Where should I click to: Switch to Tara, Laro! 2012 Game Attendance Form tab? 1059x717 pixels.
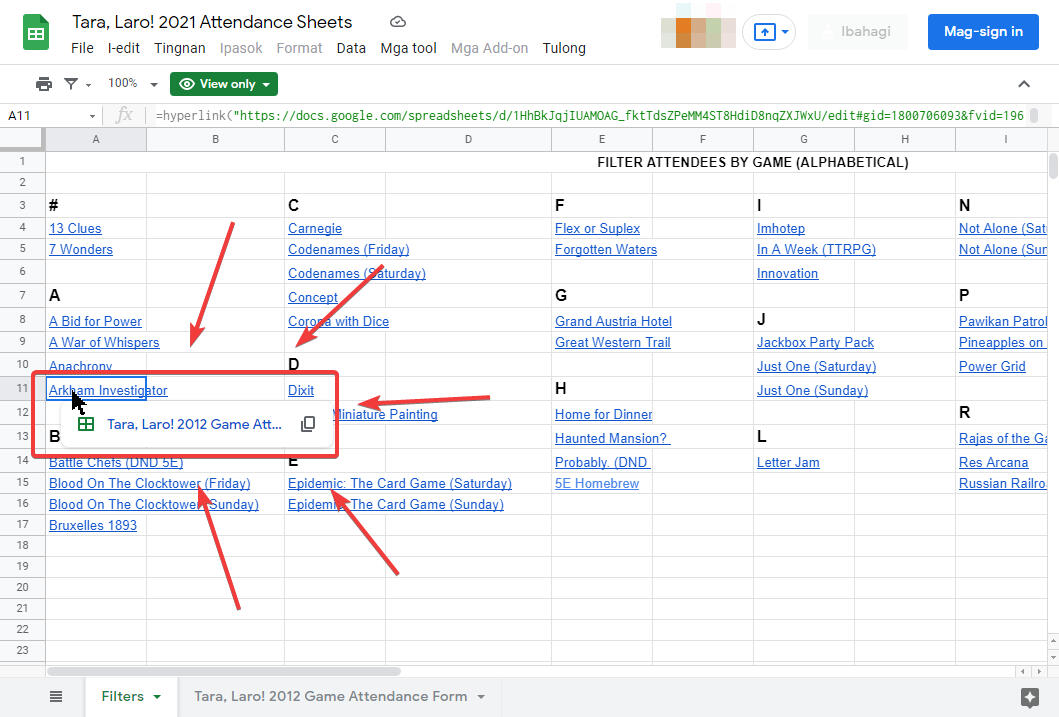pos(330,696)
